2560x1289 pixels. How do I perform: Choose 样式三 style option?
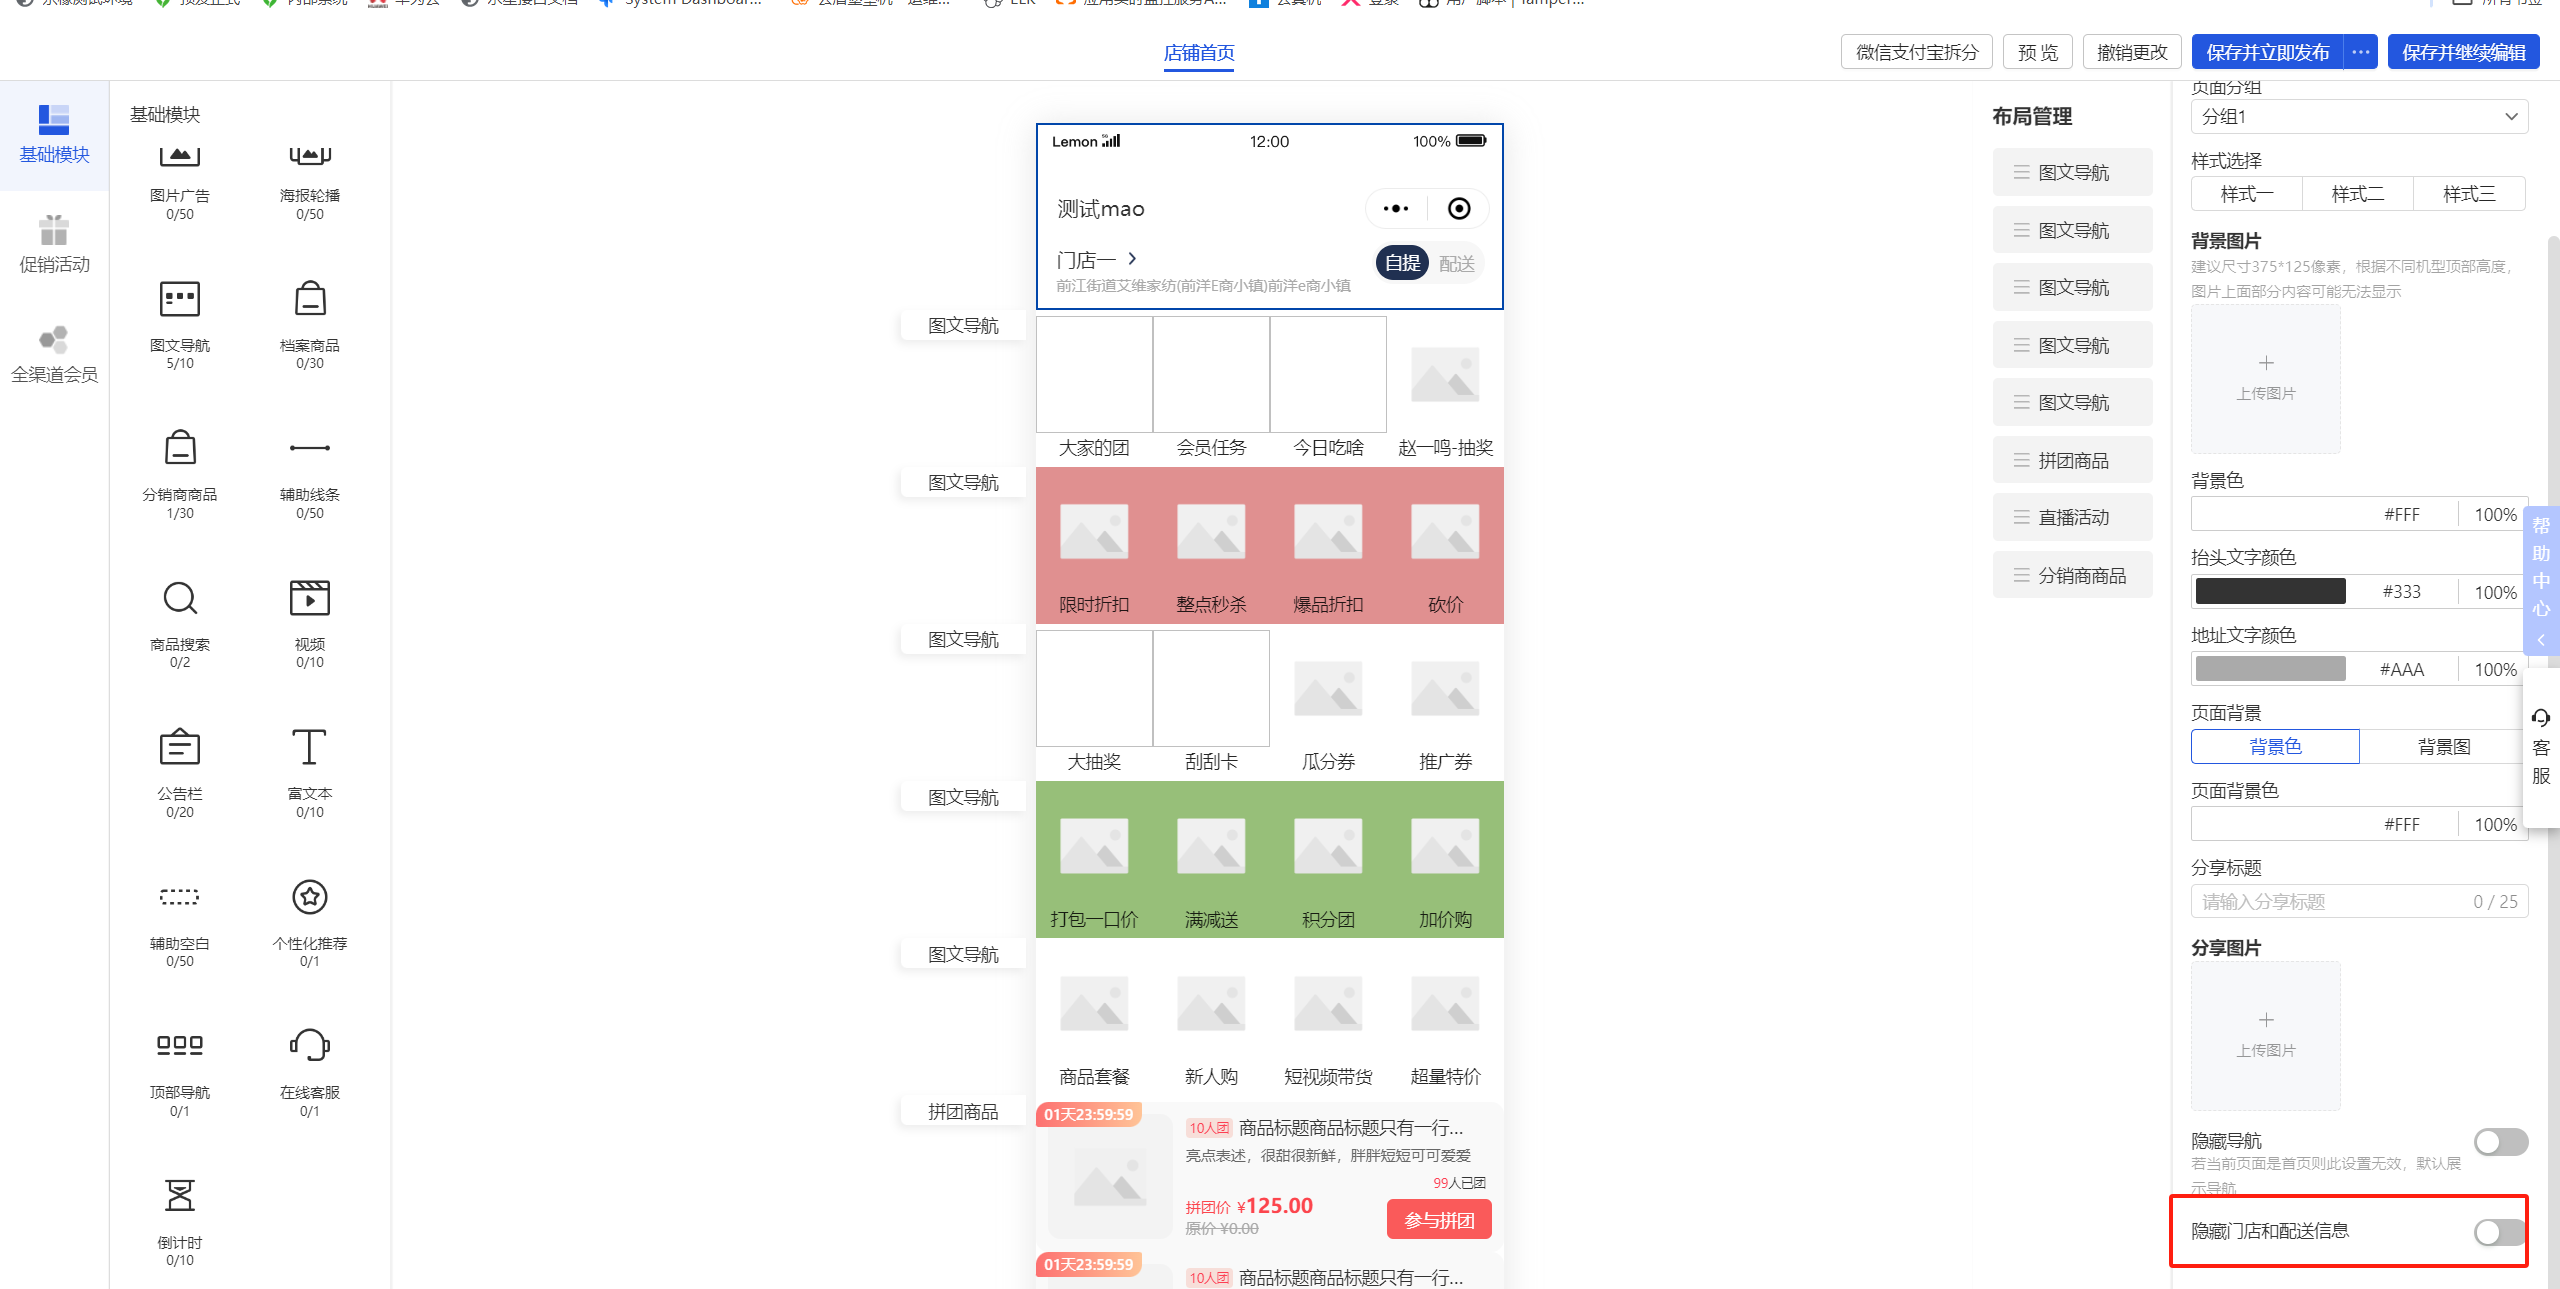tap(2469, 194)
